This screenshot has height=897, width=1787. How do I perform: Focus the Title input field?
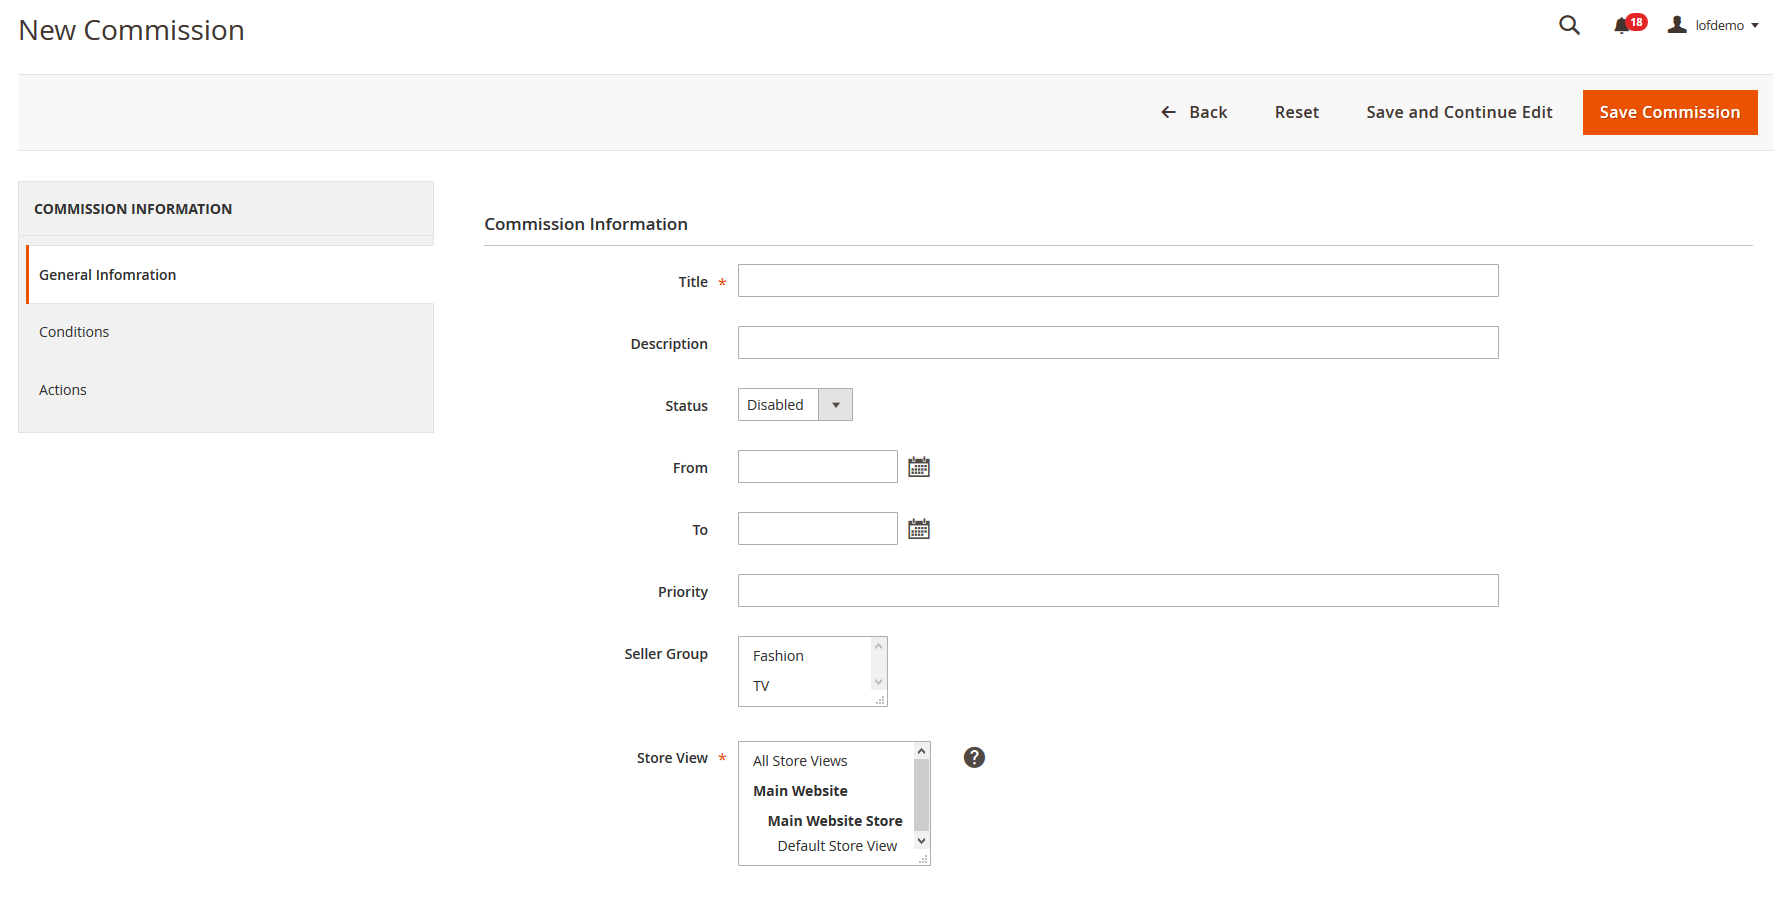(x=1117, y=281)
